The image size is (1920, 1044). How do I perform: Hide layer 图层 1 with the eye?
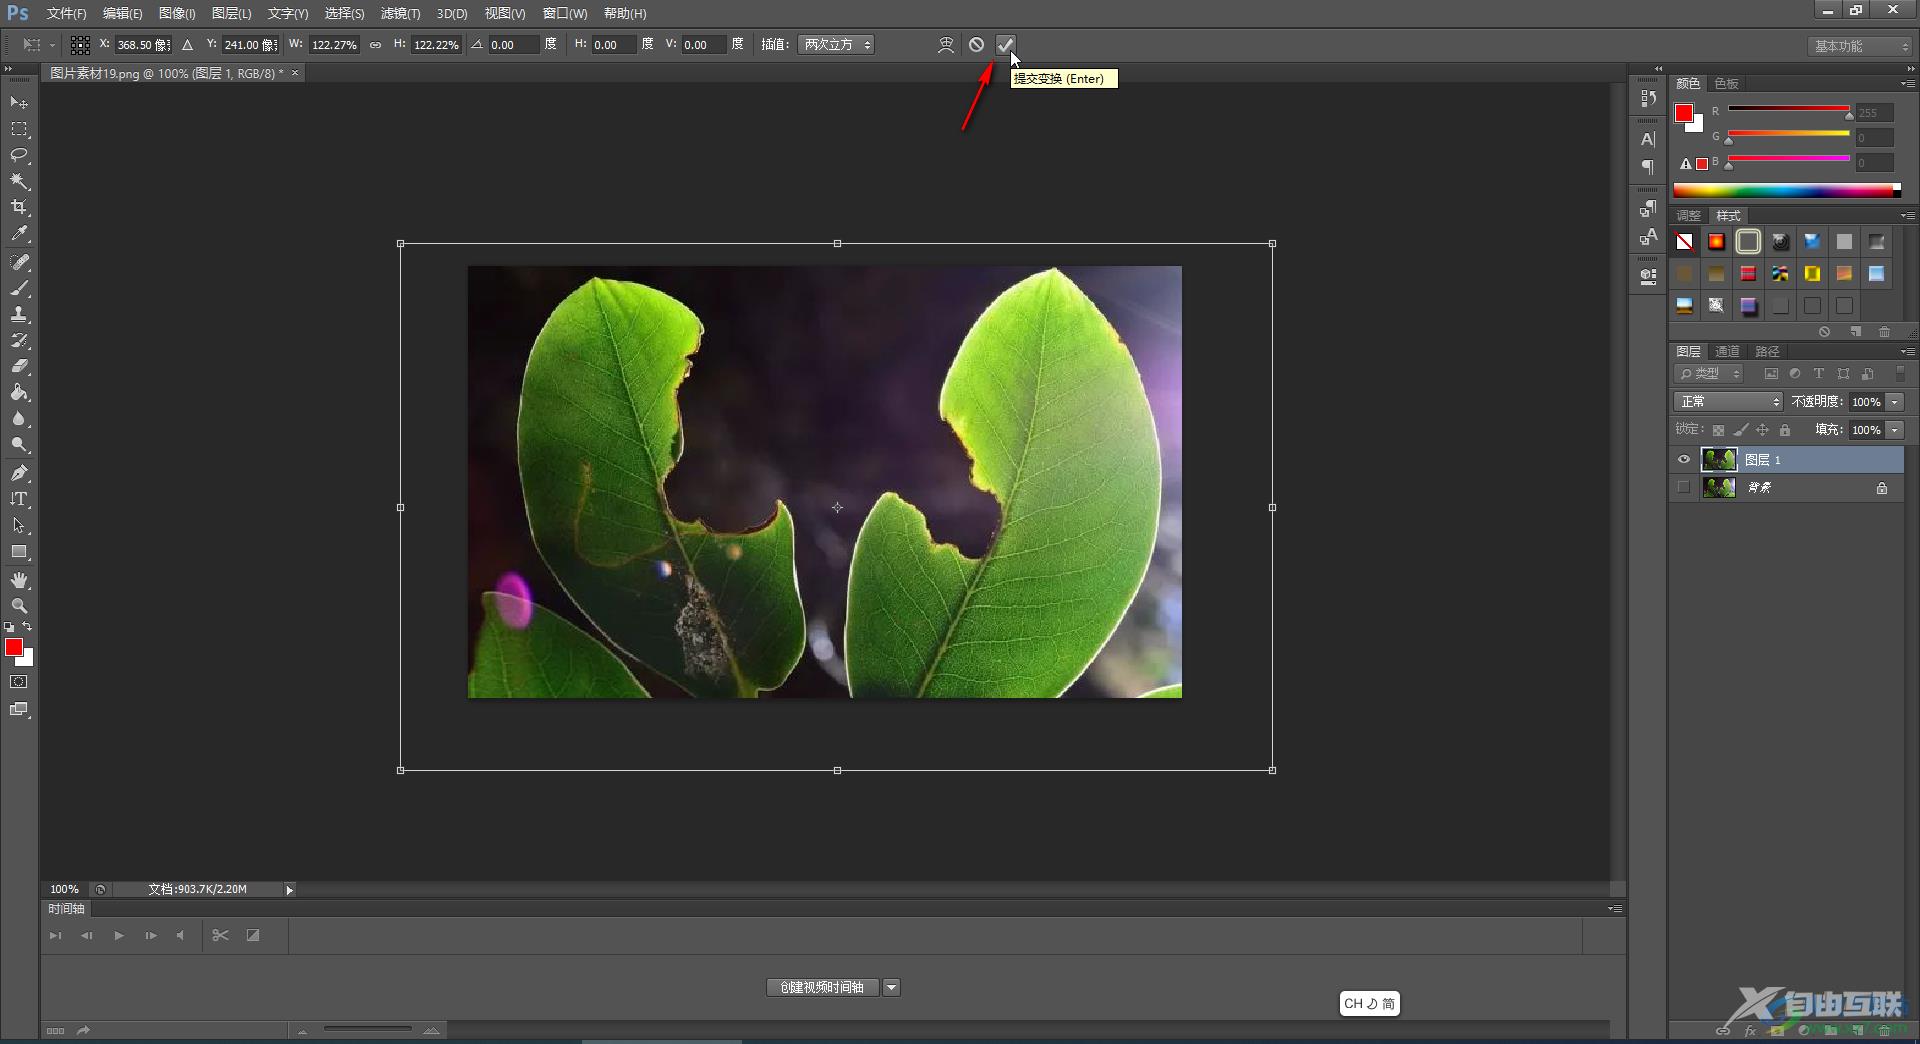(x=1684, y=460)
